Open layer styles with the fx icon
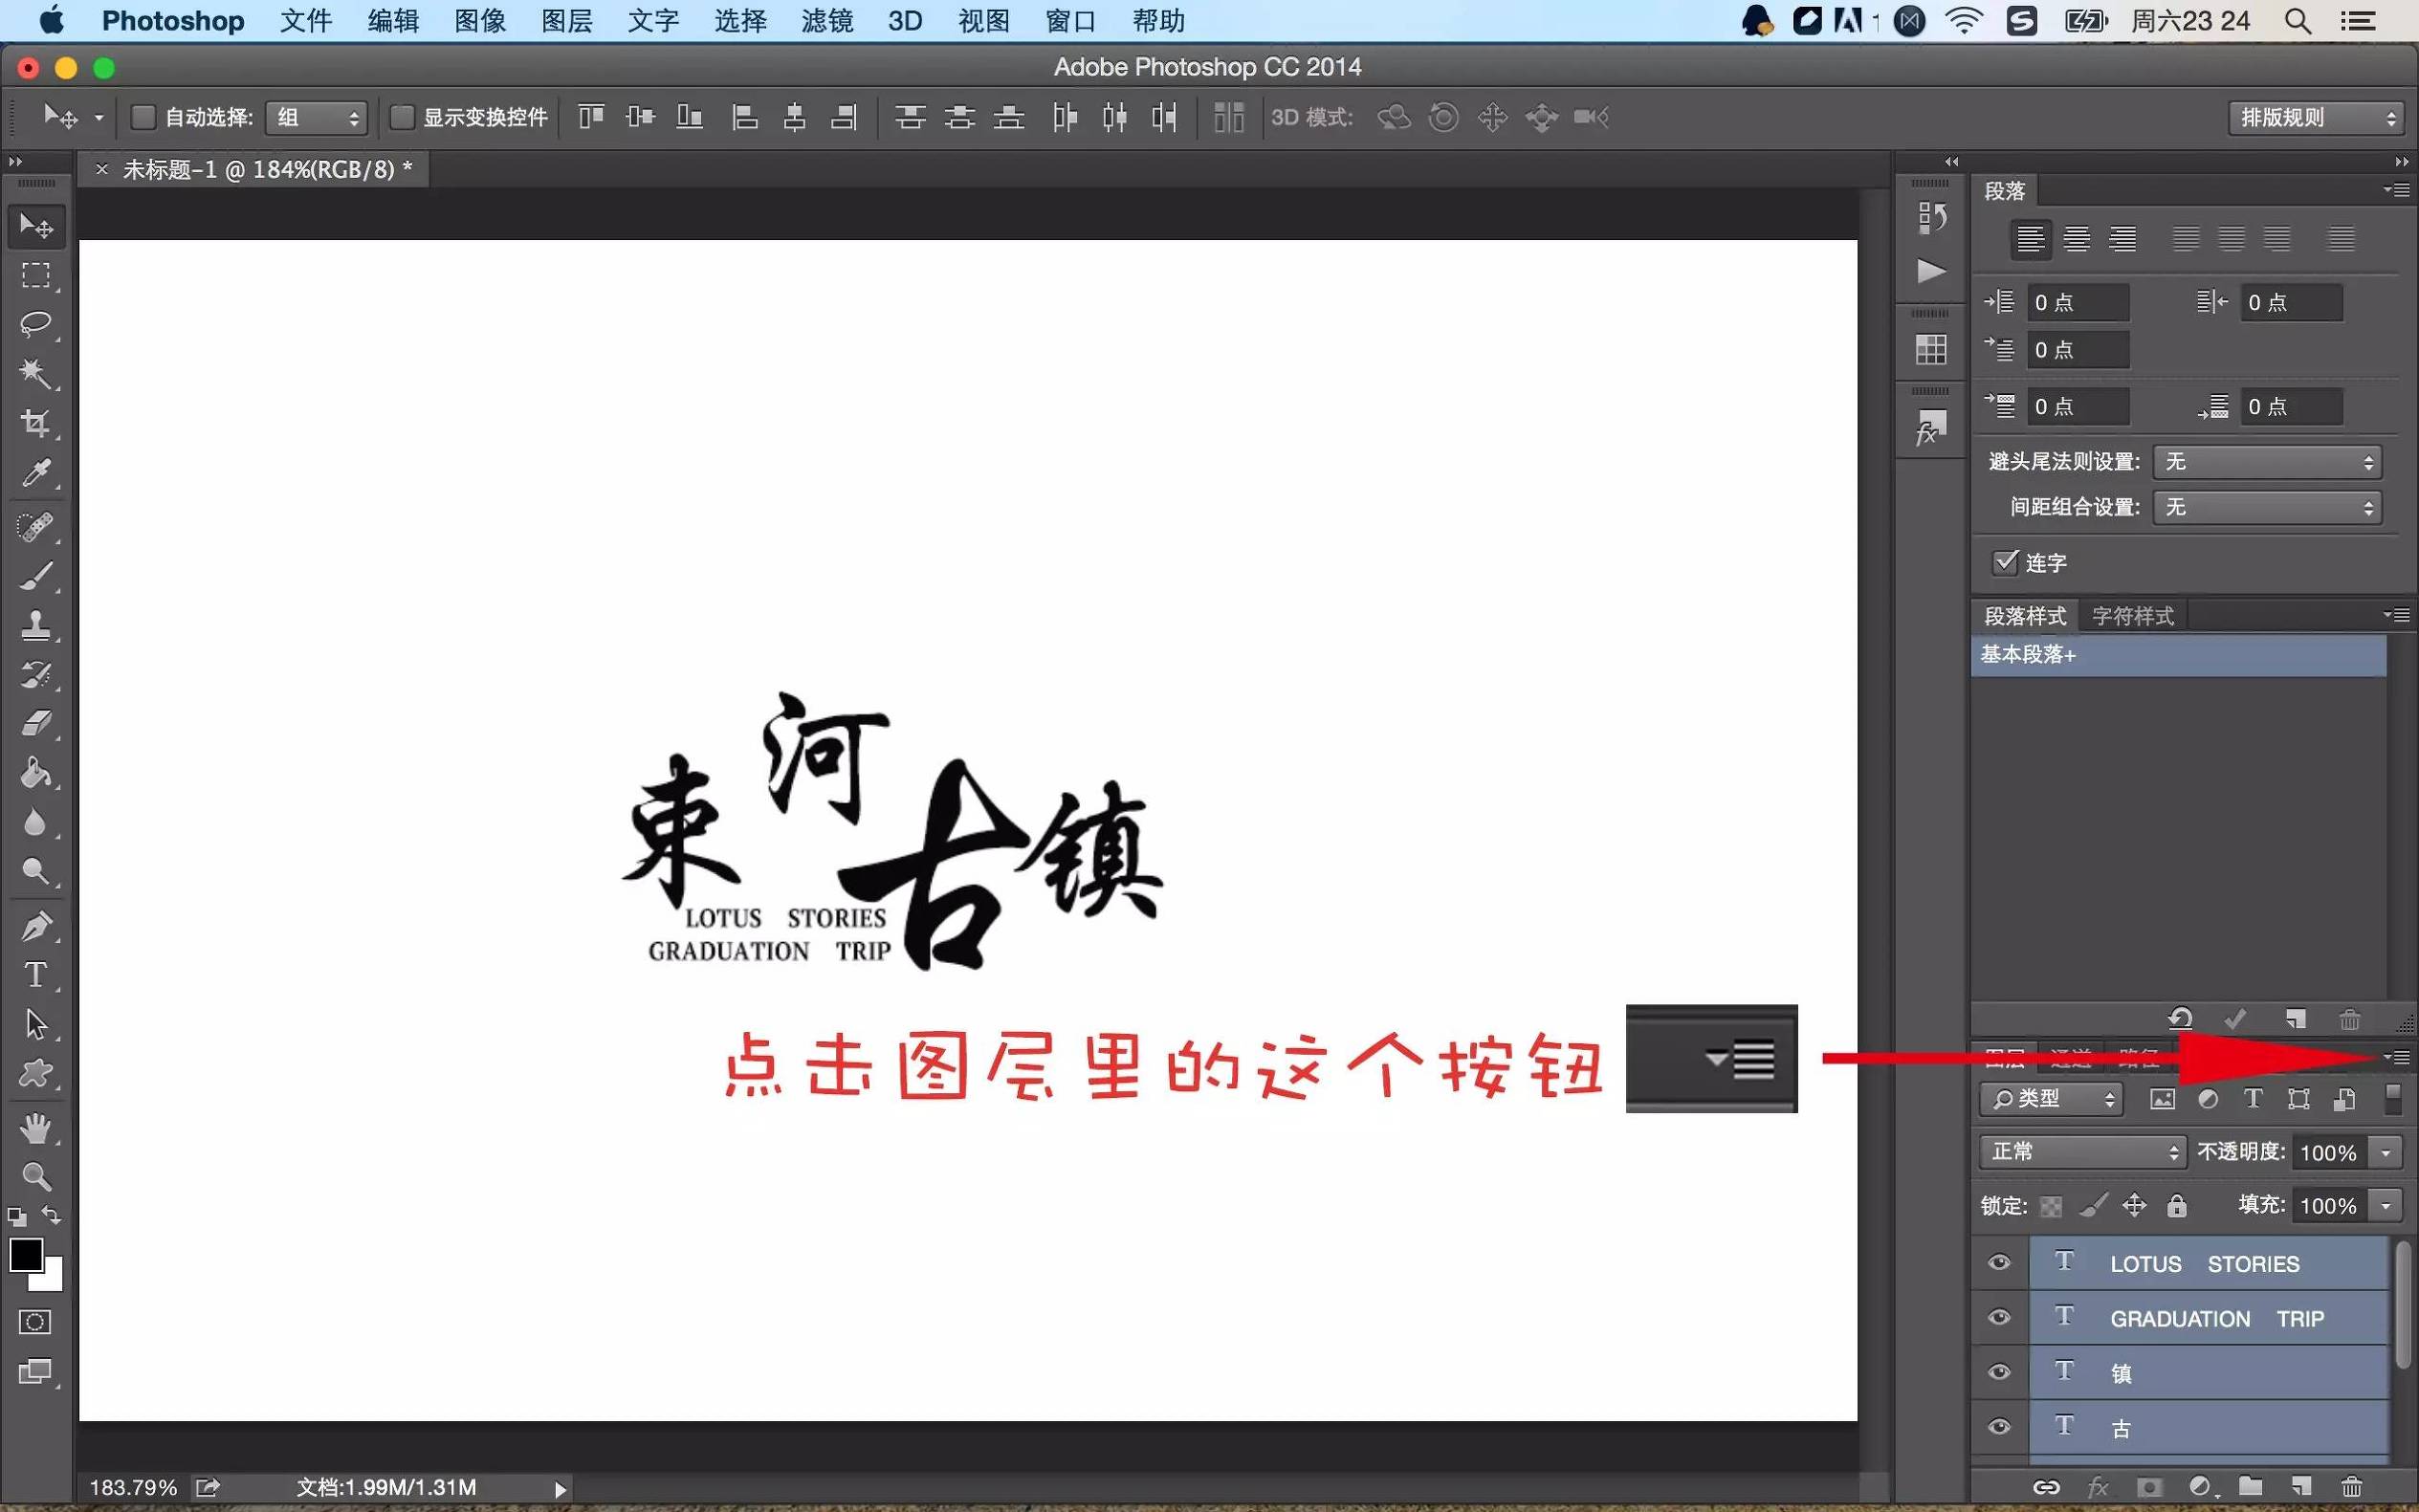Screen dimensions: 2419x1512 point(2100,1486)
